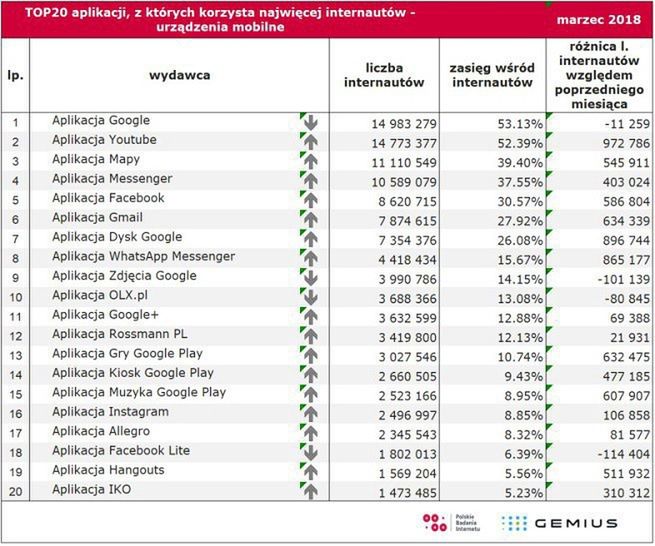Image resolution: width=655 pixels, height=546 pixels.
Task: Select the 'Aplikacja Hangouts' row name
Action: 108,470
